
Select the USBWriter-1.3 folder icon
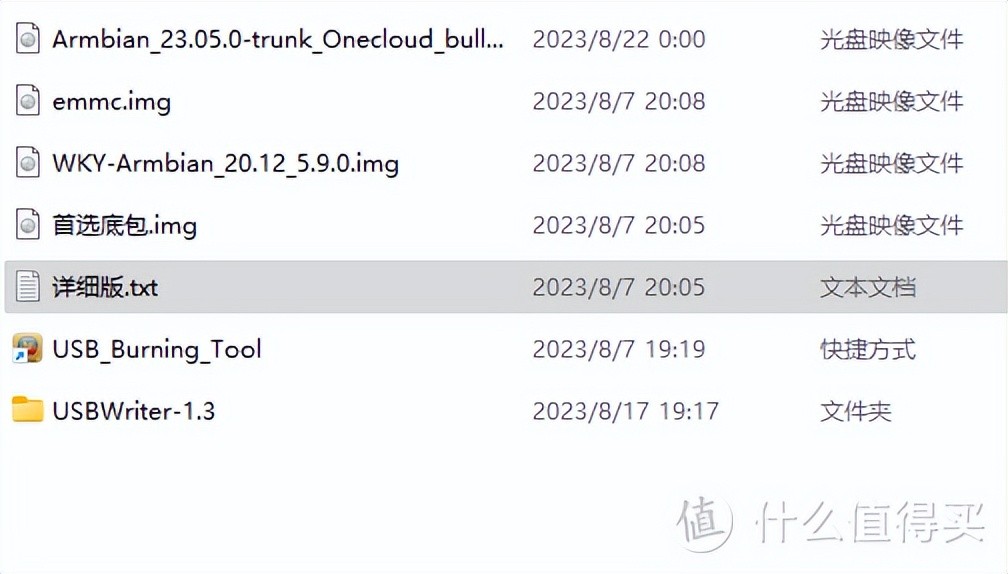[28, 409]
